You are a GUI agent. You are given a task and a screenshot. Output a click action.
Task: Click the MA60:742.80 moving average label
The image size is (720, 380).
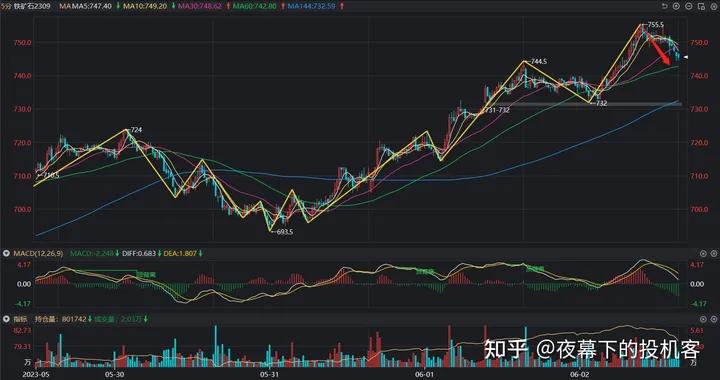255,6
